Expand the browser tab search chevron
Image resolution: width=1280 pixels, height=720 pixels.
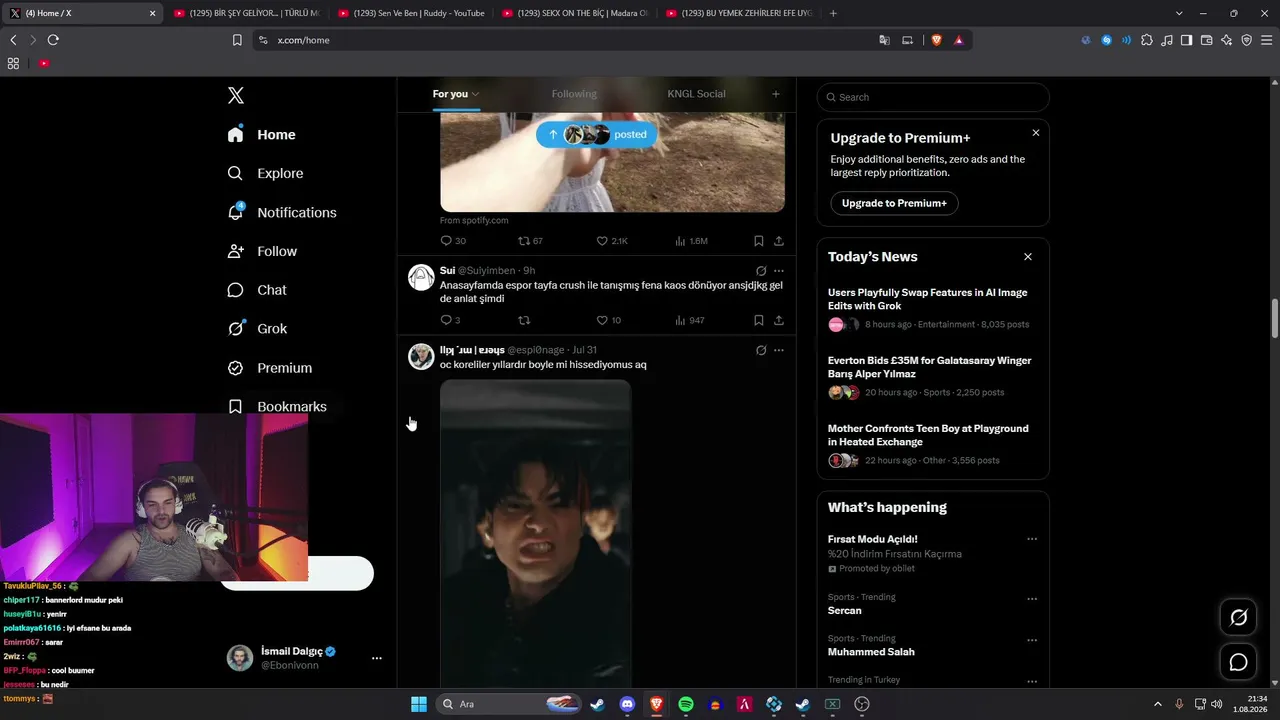click(x=1179, y=13)
